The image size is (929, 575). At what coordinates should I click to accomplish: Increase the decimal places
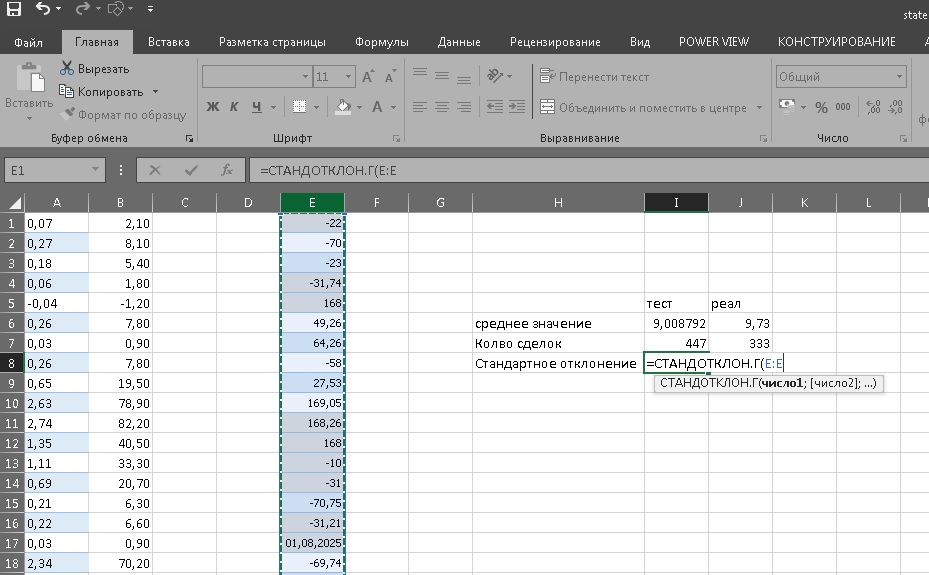[x=873, y=107]
